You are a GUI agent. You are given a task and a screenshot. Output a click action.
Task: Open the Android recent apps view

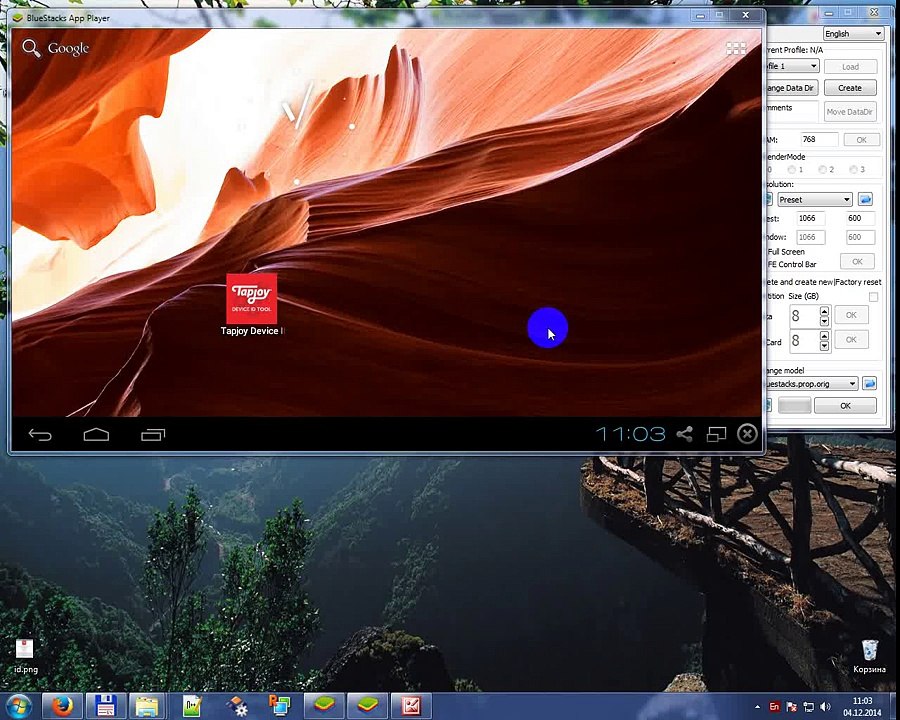(x=153, y=435)
